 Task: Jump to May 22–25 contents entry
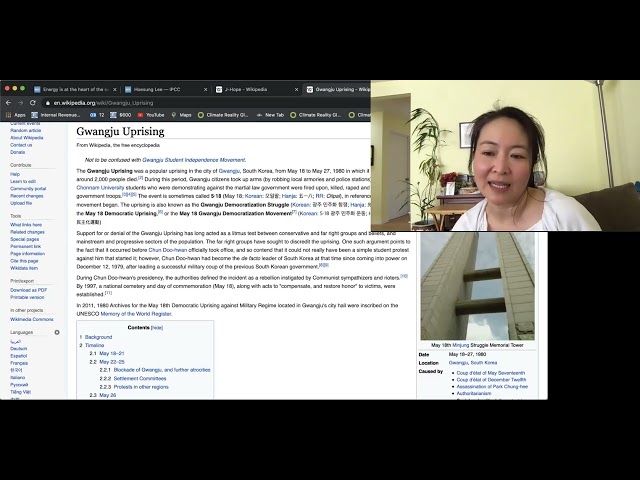coord(112,362)
